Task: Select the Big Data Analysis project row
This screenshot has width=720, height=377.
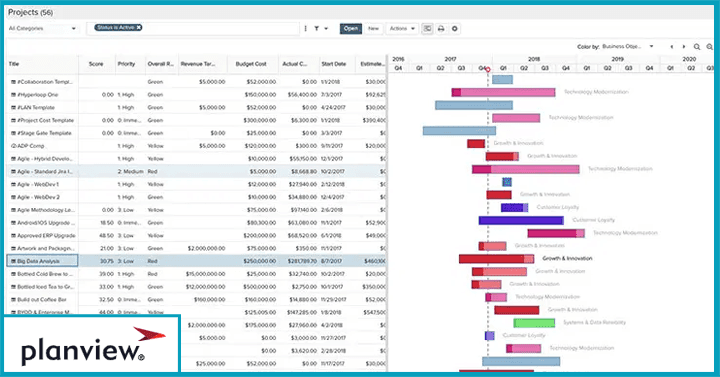Action: coord(197,261)
